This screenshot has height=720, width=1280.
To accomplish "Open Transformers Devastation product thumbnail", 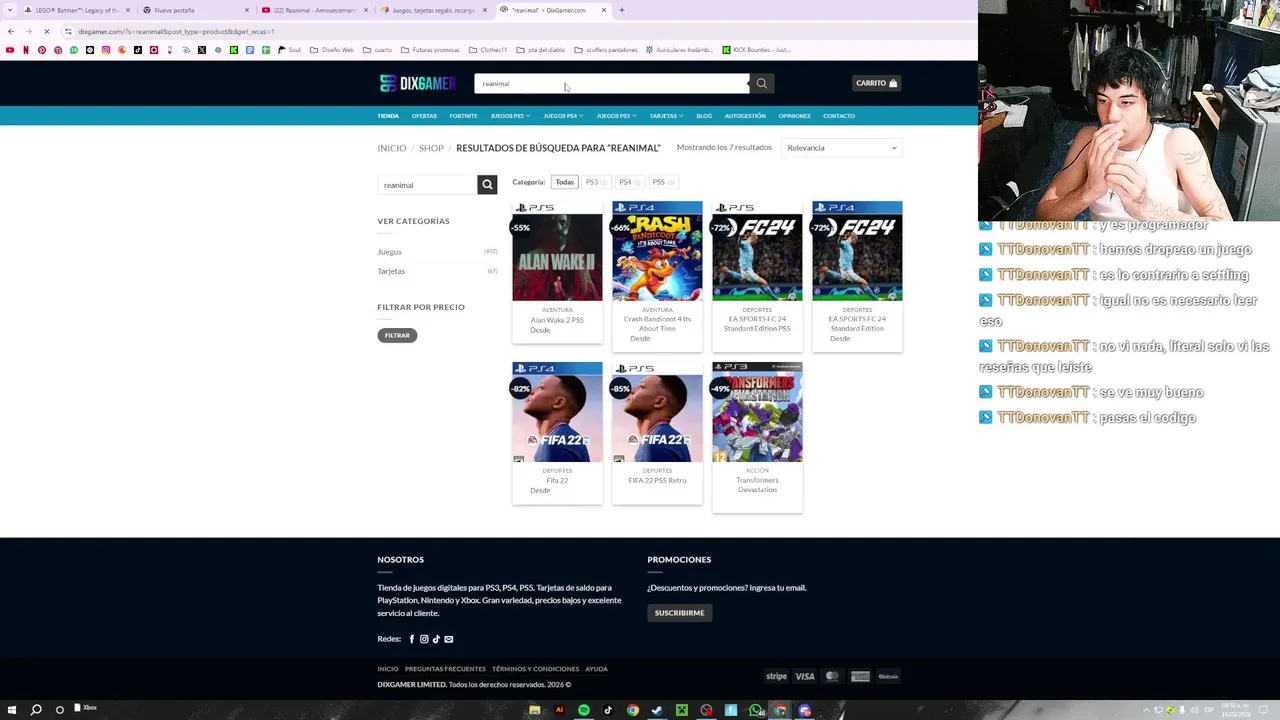I will pyautogui.click(x=757, y=412).
